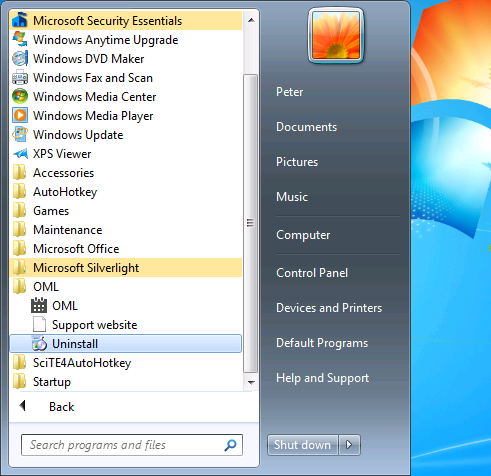491x476 pixels.
Task: Click the Uninstall icon under OML
Action: click(x=39, y=344)
